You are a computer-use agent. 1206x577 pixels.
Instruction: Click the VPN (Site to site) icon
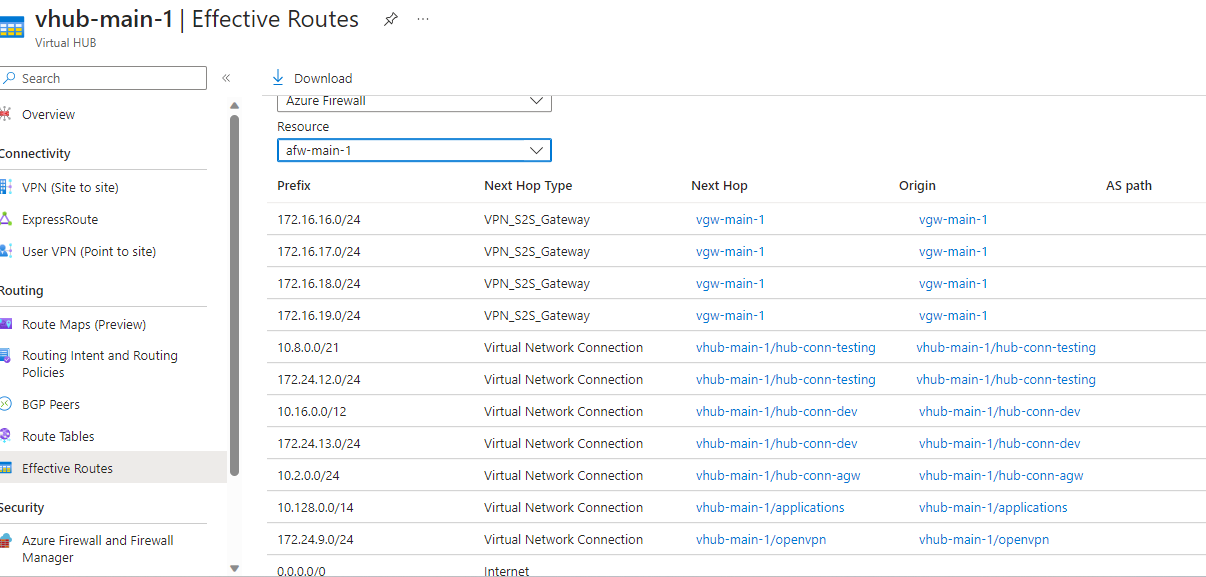6,187
